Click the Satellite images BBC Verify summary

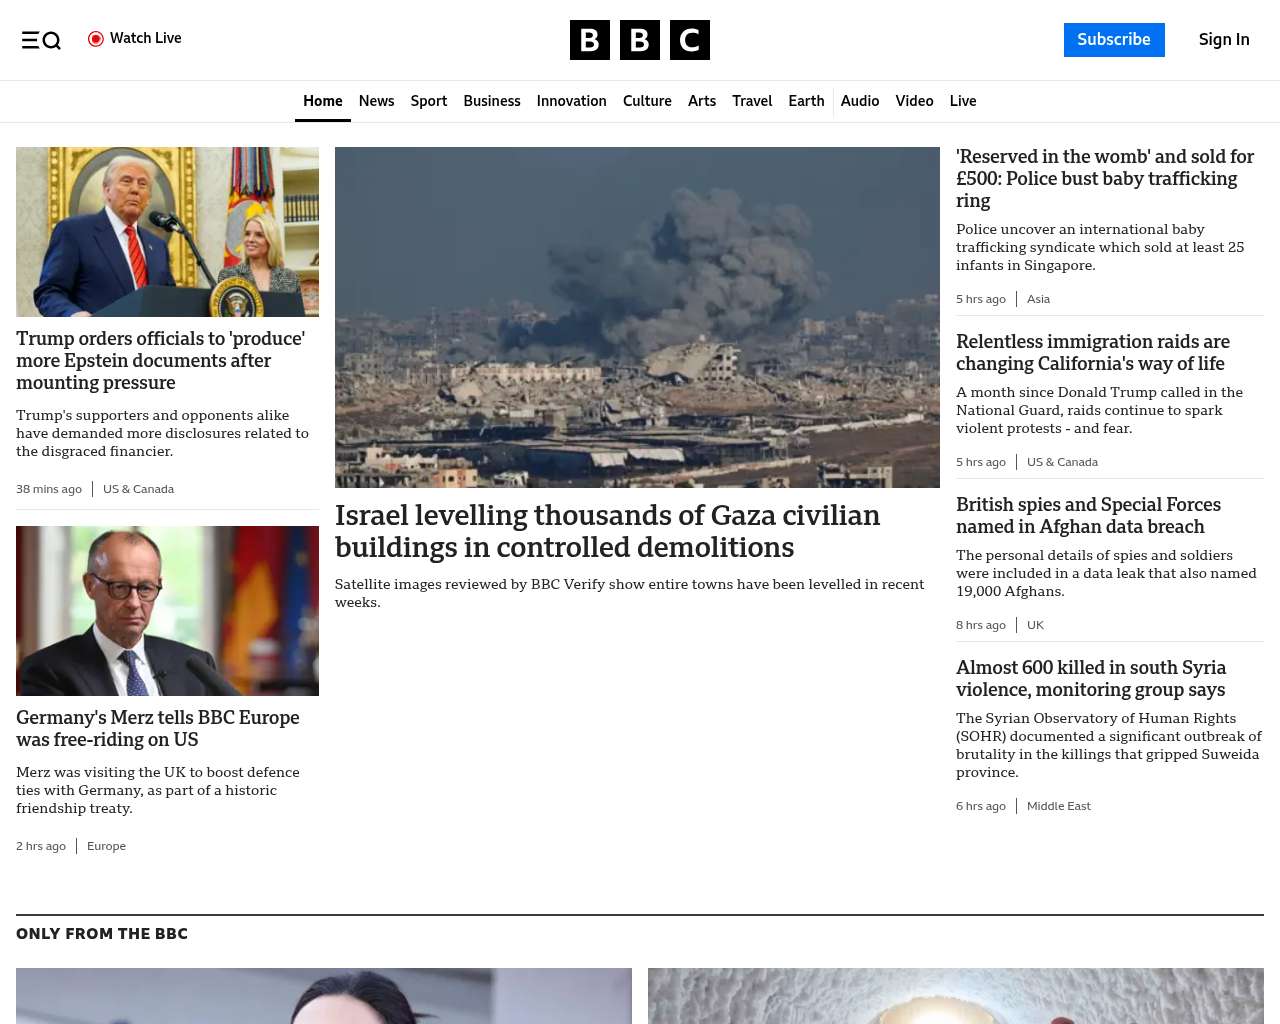point(629,593)
